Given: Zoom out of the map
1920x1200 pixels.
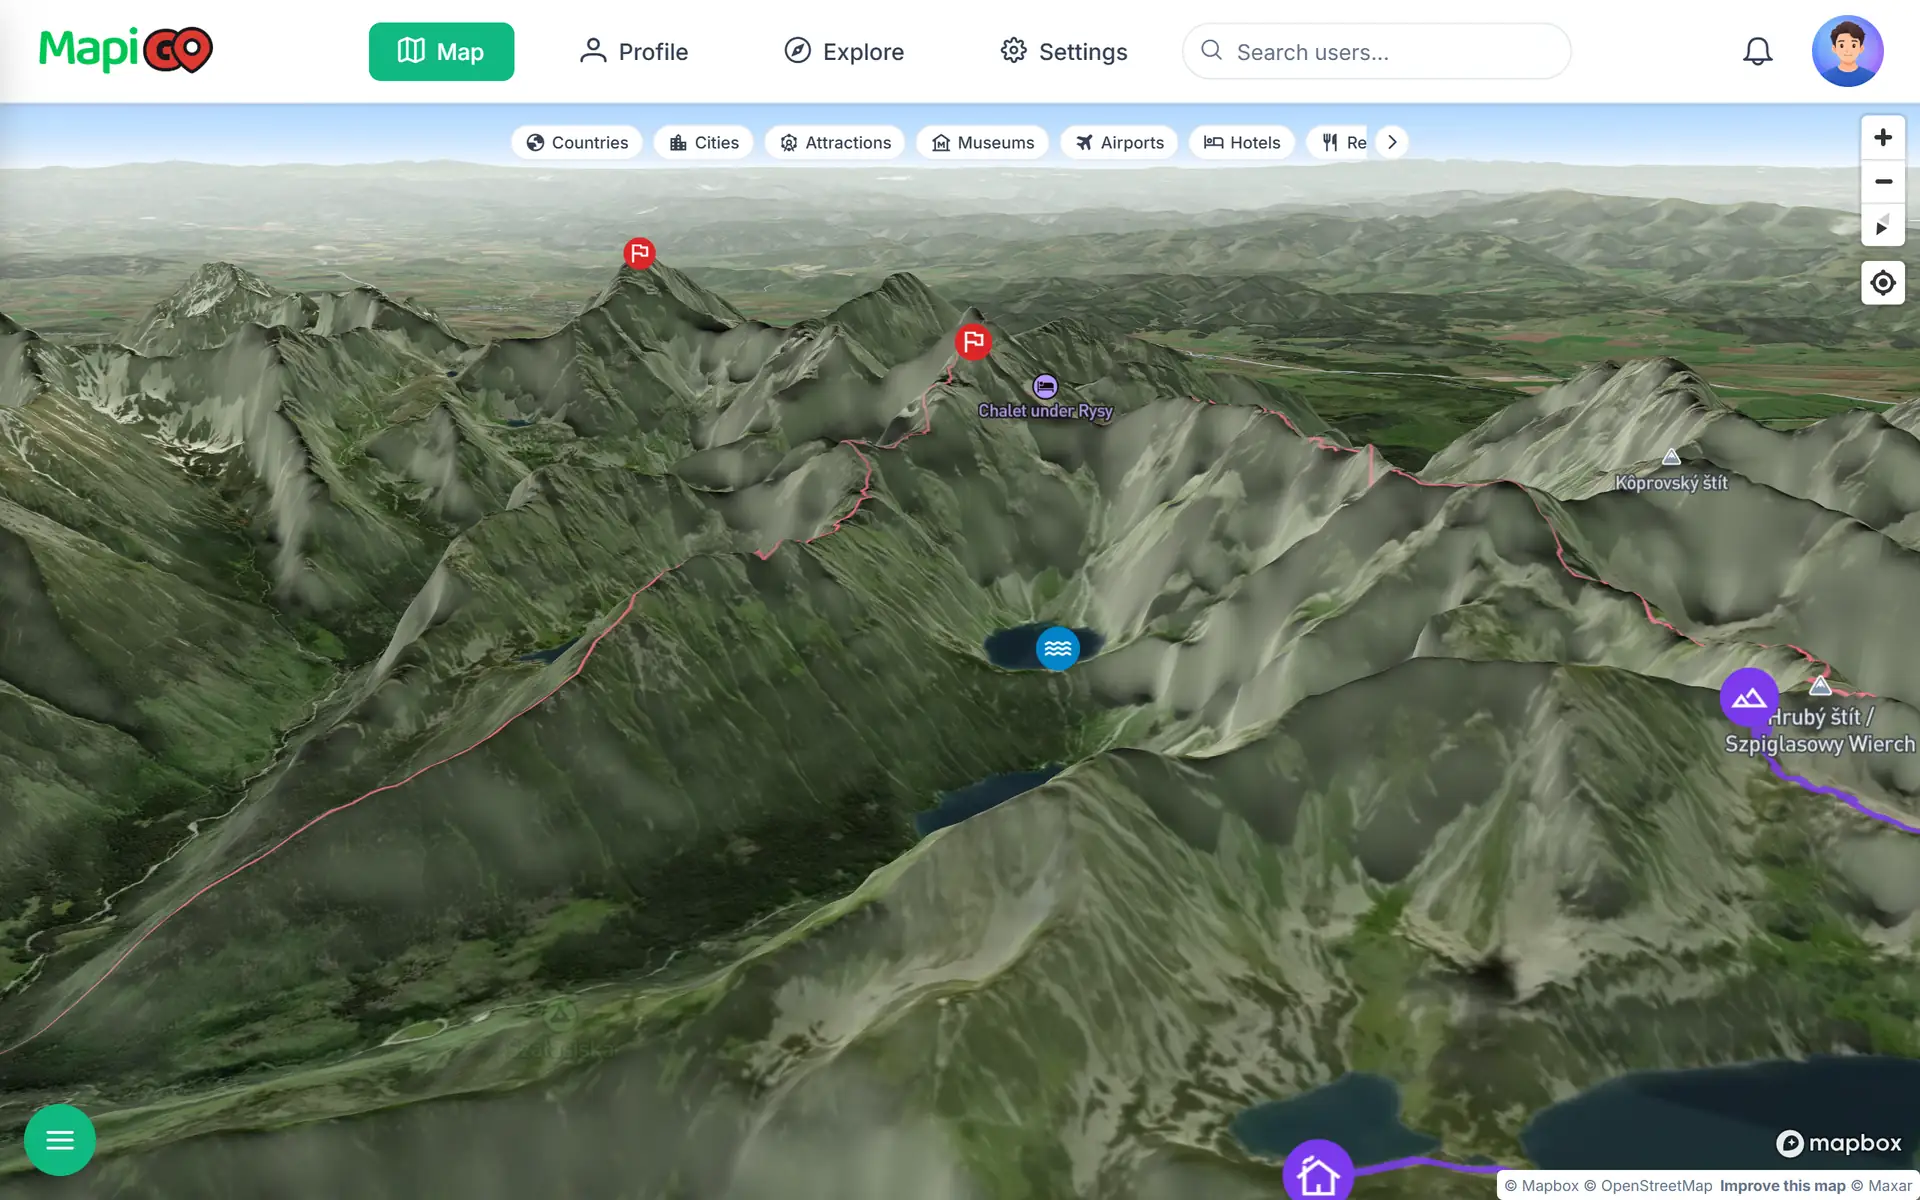Looking at the screenshot, I should click(x=1882, y=181).
